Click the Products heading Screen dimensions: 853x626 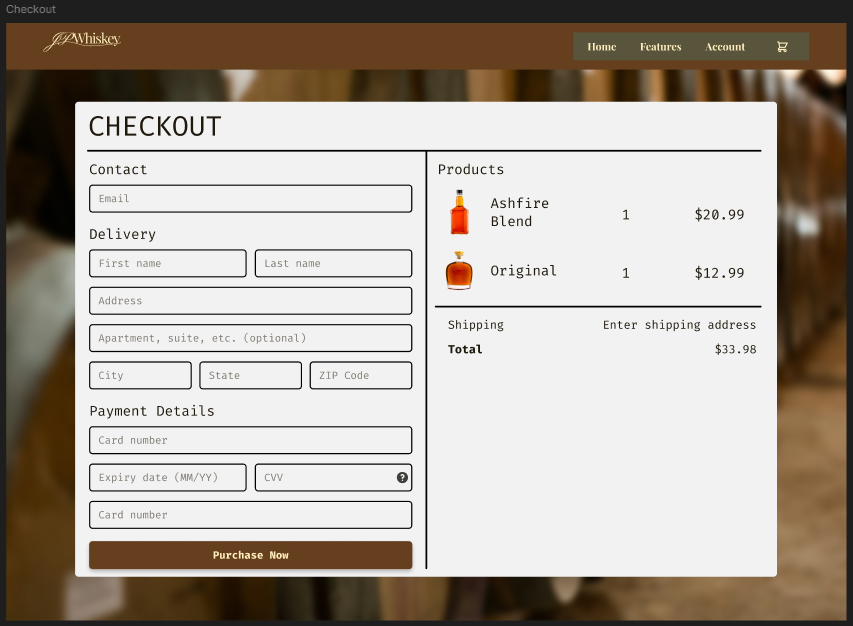471,170
